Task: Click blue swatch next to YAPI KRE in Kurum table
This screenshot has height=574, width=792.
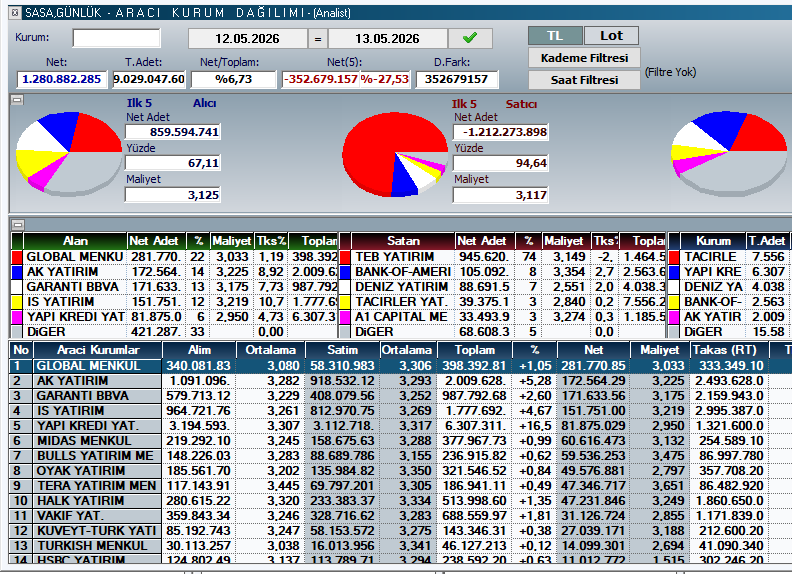Action: (x=674, y=272)
